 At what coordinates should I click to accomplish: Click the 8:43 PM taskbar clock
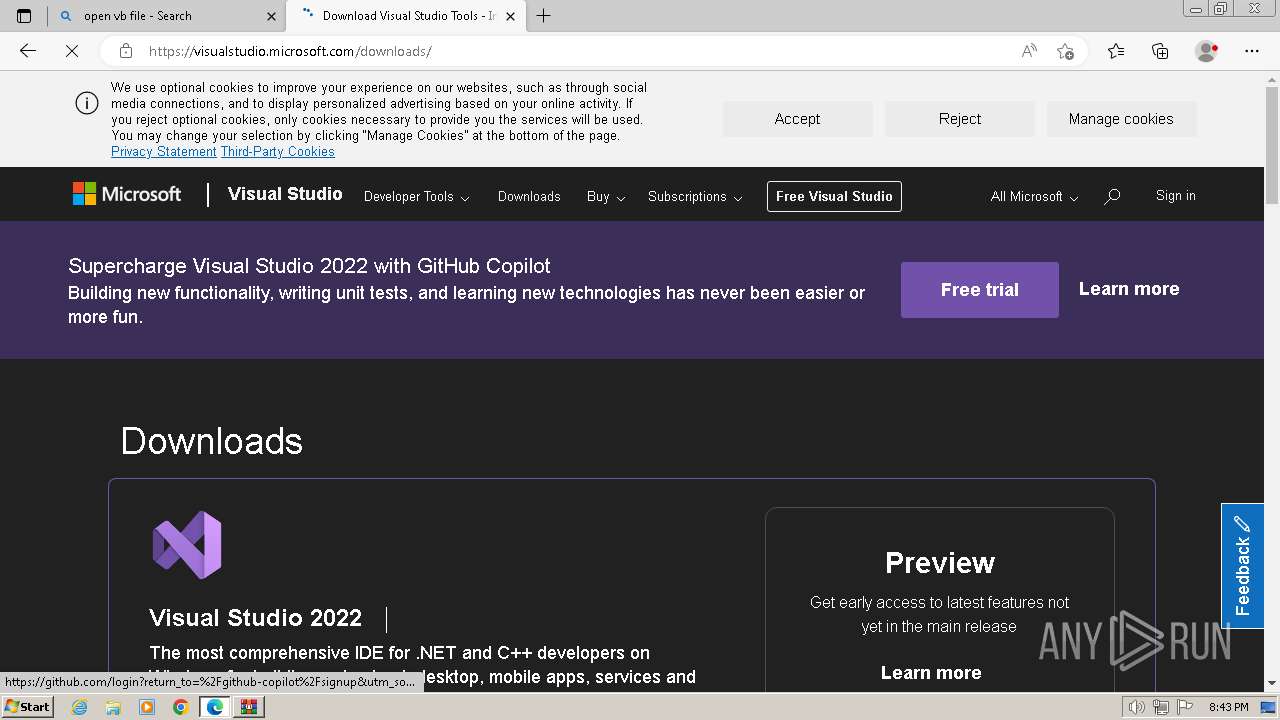(x=1228, y=707)
